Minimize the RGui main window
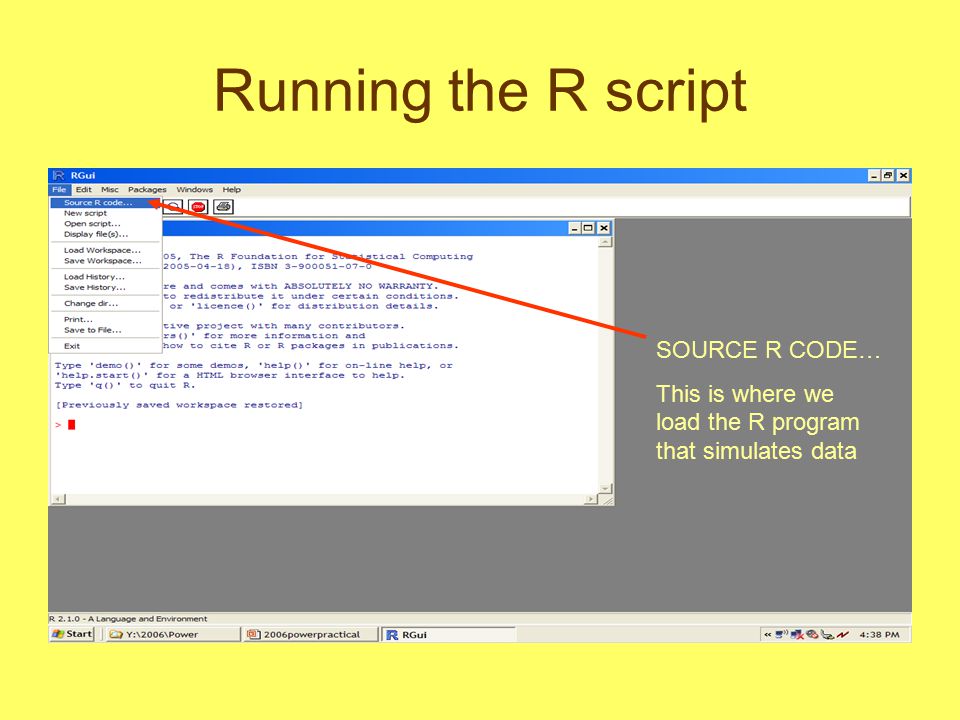Viewport: 960px width, 720px height. click(x=874, y=175)
